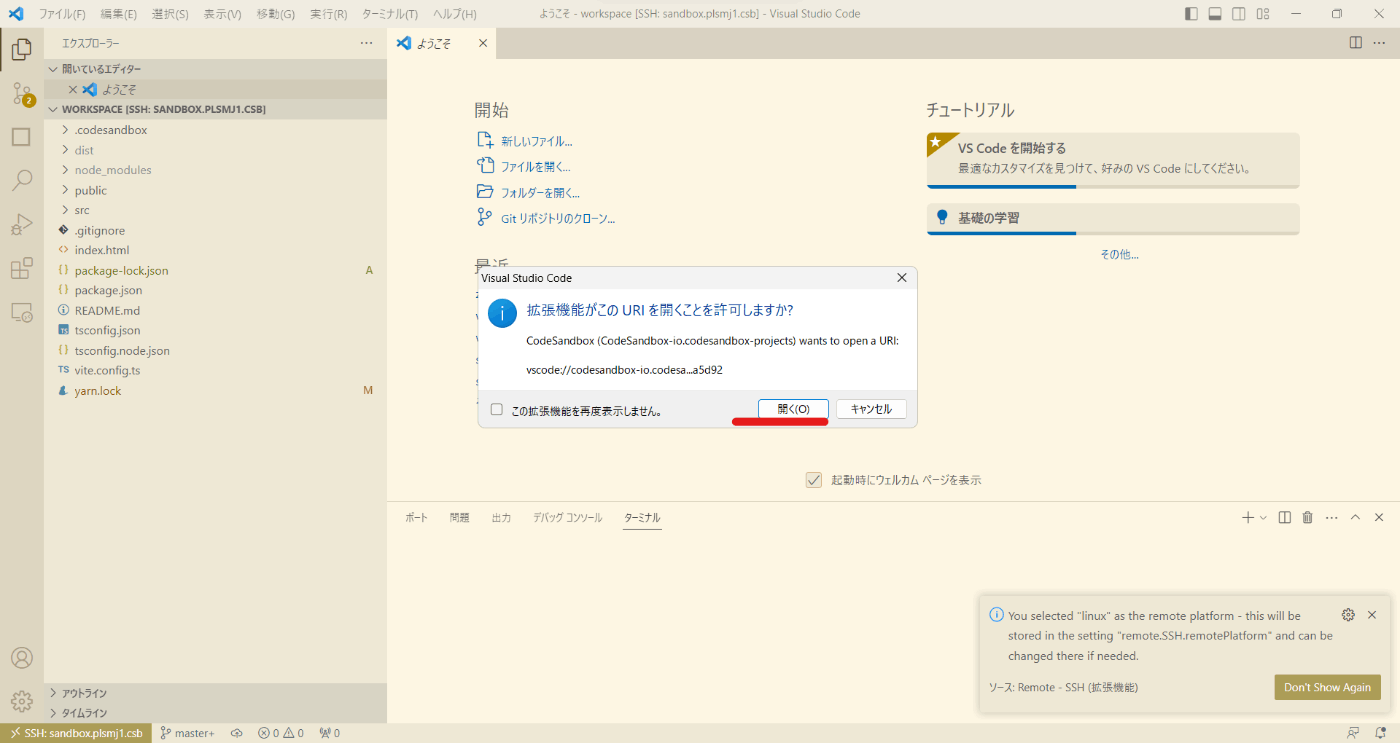Split the terminal panel
This screenshot has height=743, width=1400.
point(1285,517)
